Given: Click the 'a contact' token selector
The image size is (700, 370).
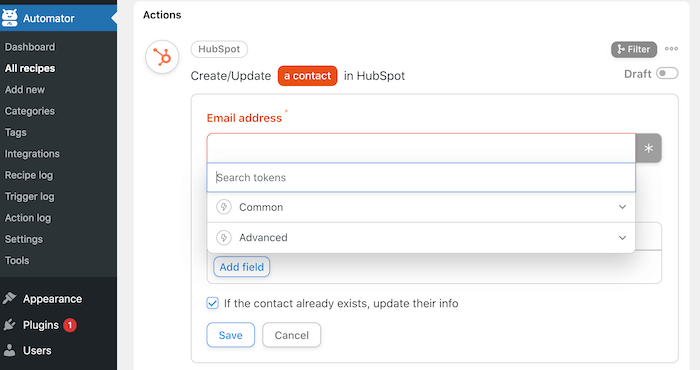Looking at the screenshot, I should click(308, 76).
